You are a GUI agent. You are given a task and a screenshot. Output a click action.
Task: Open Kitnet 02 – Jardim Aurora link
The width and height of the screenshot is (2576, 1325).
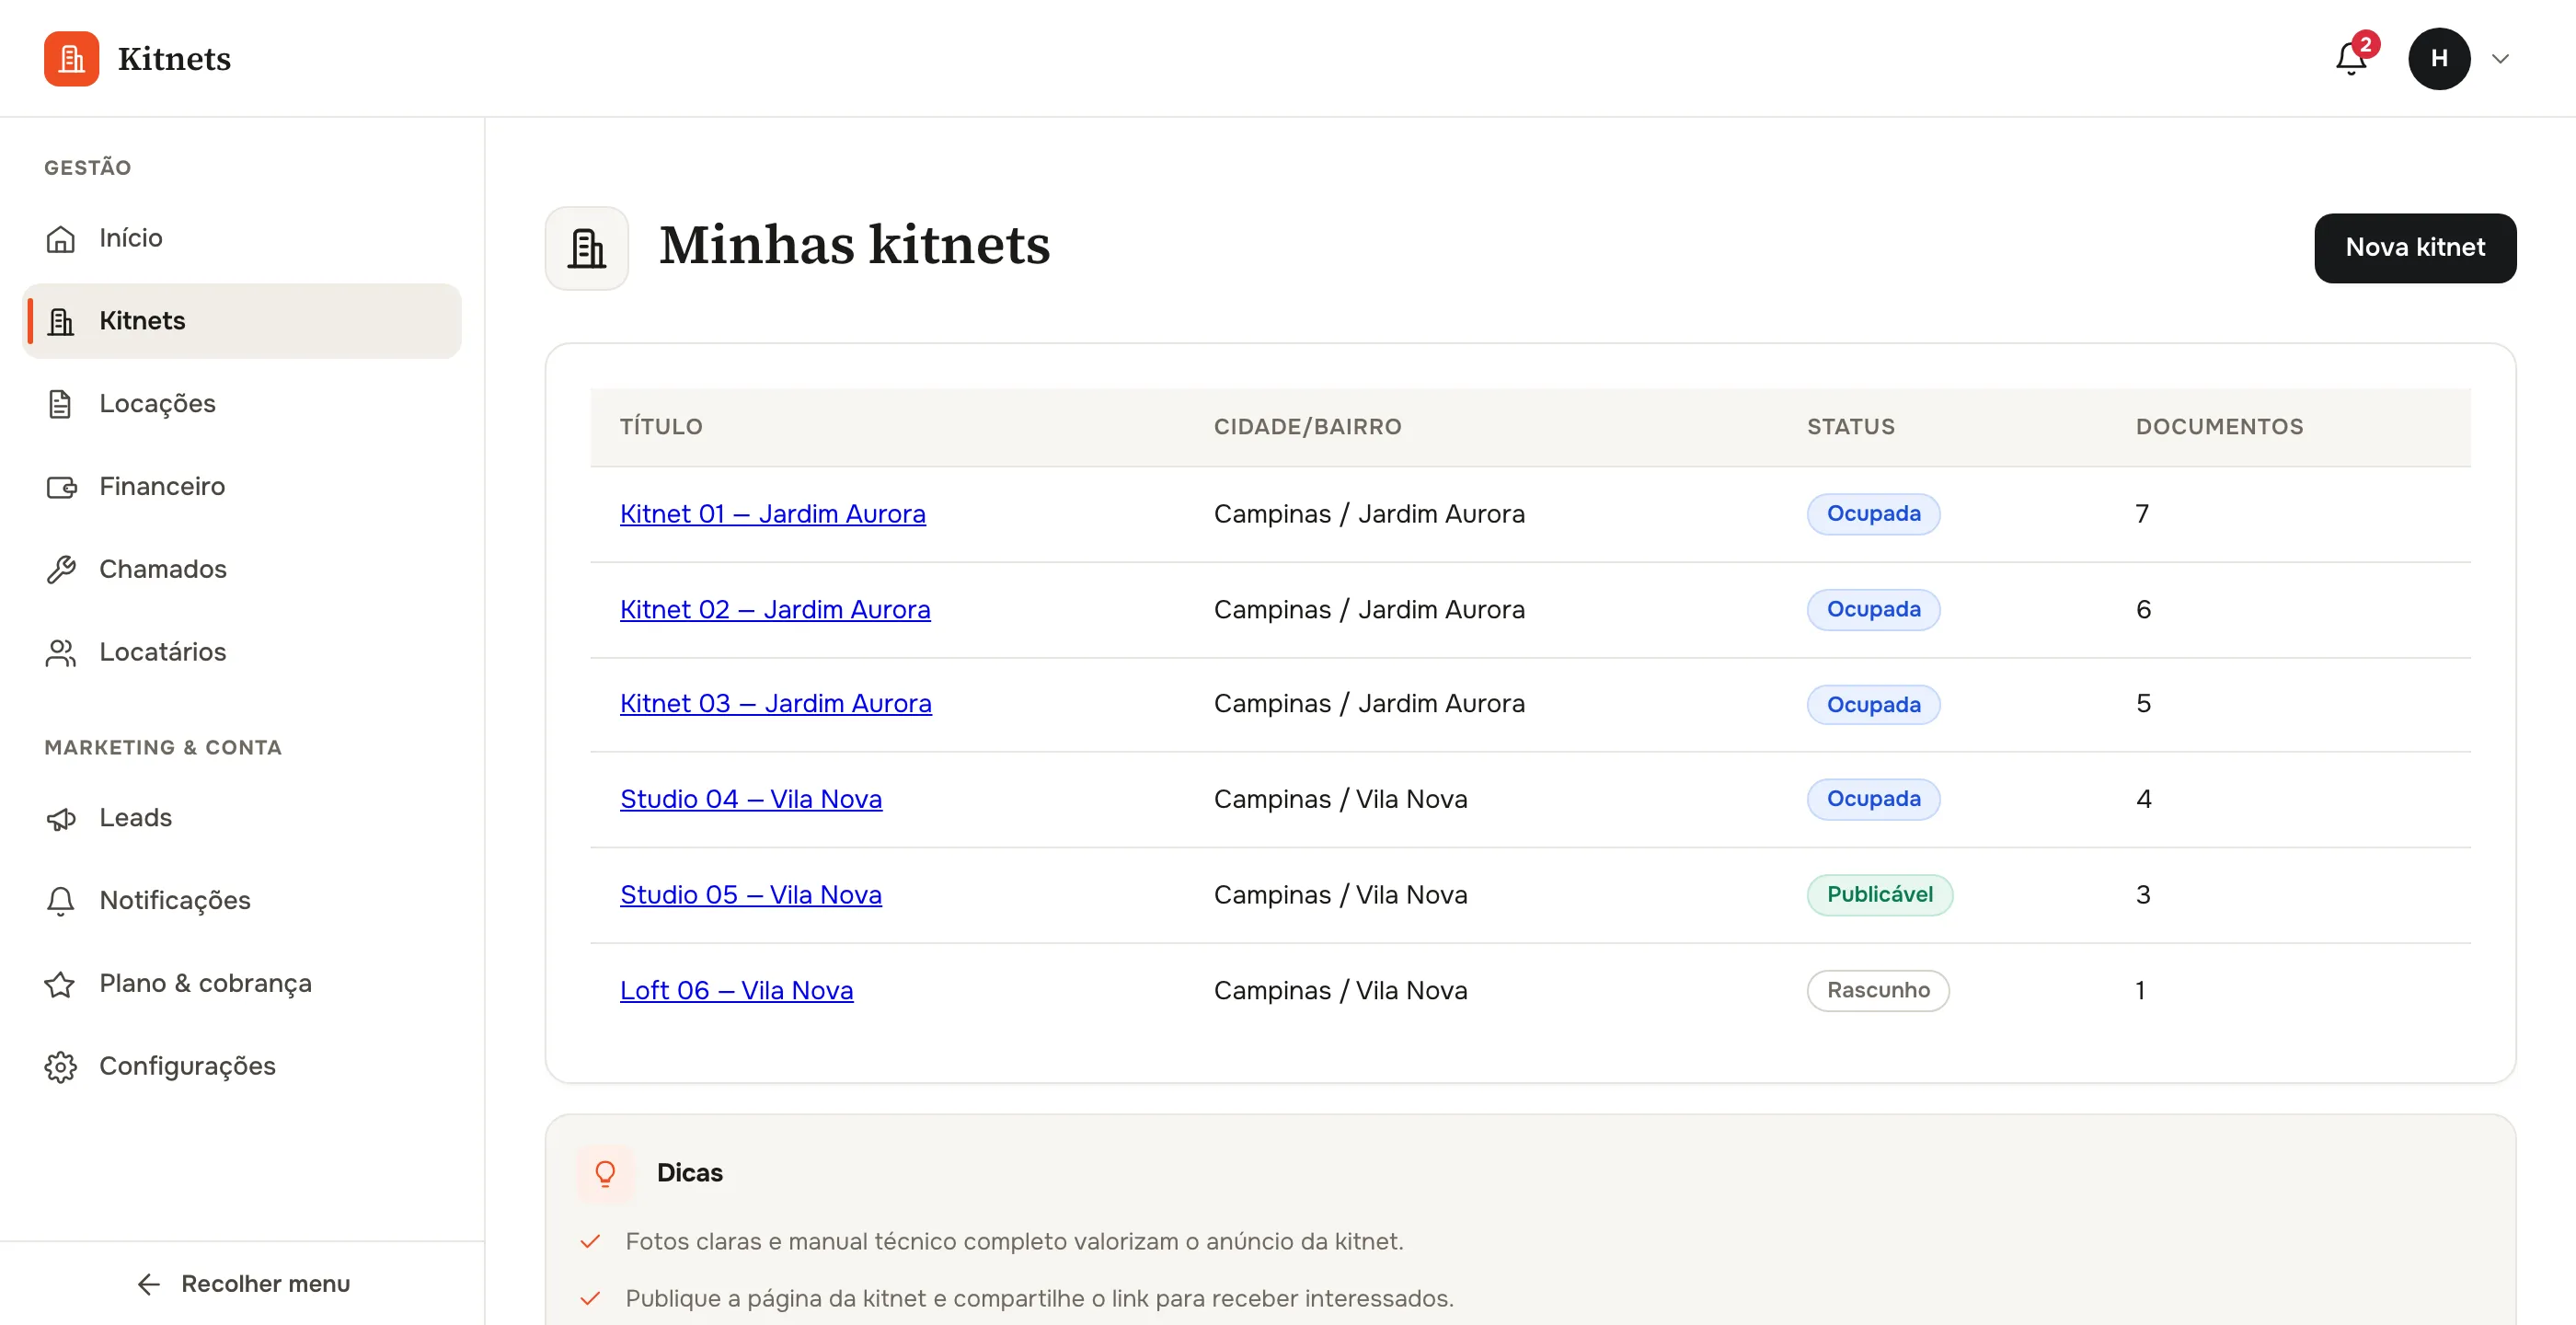(x=775, y=610)
